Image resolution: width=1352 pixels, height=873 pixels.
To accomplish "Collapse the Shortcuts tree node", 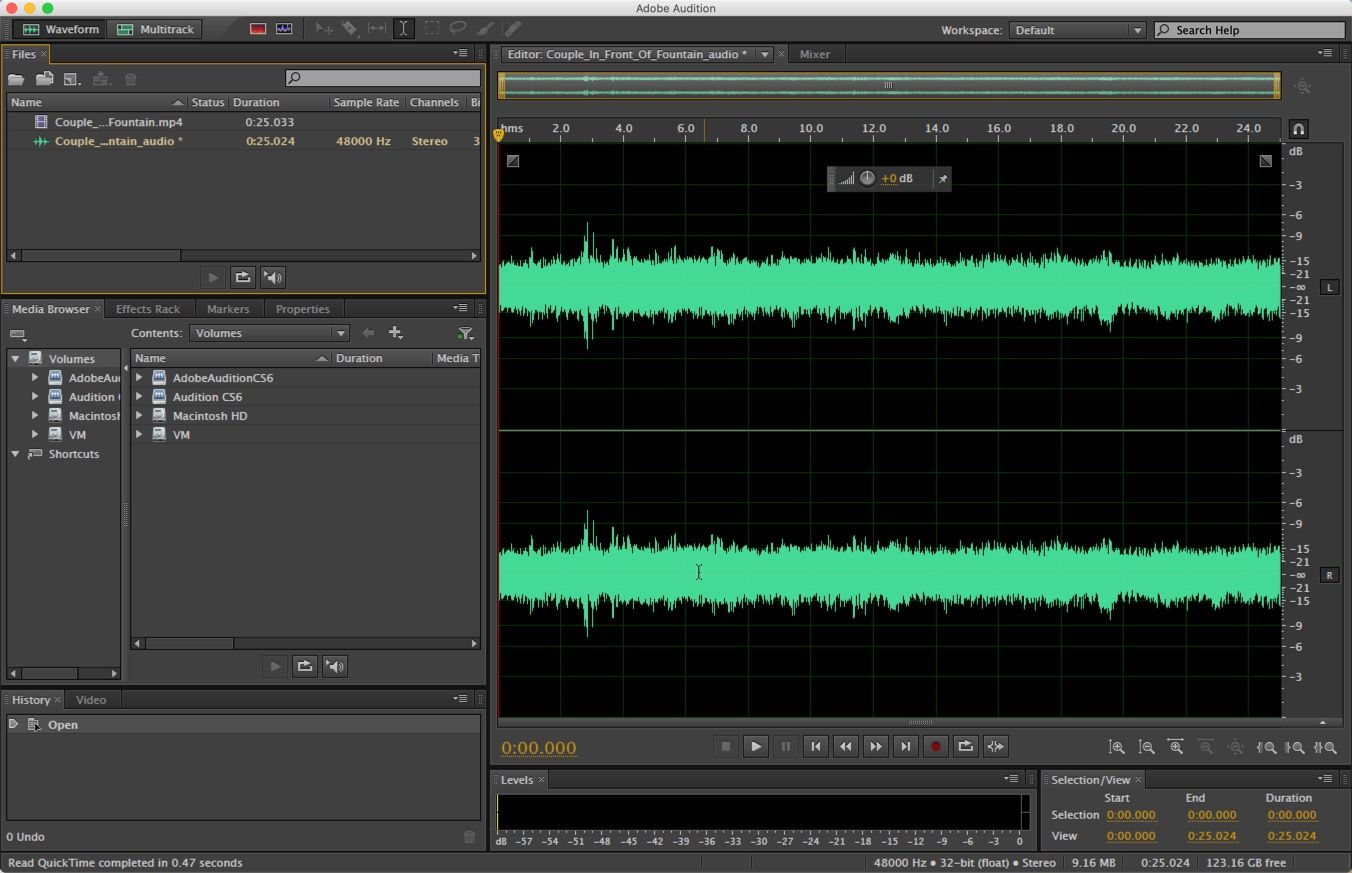I will (x=15, y=454).
